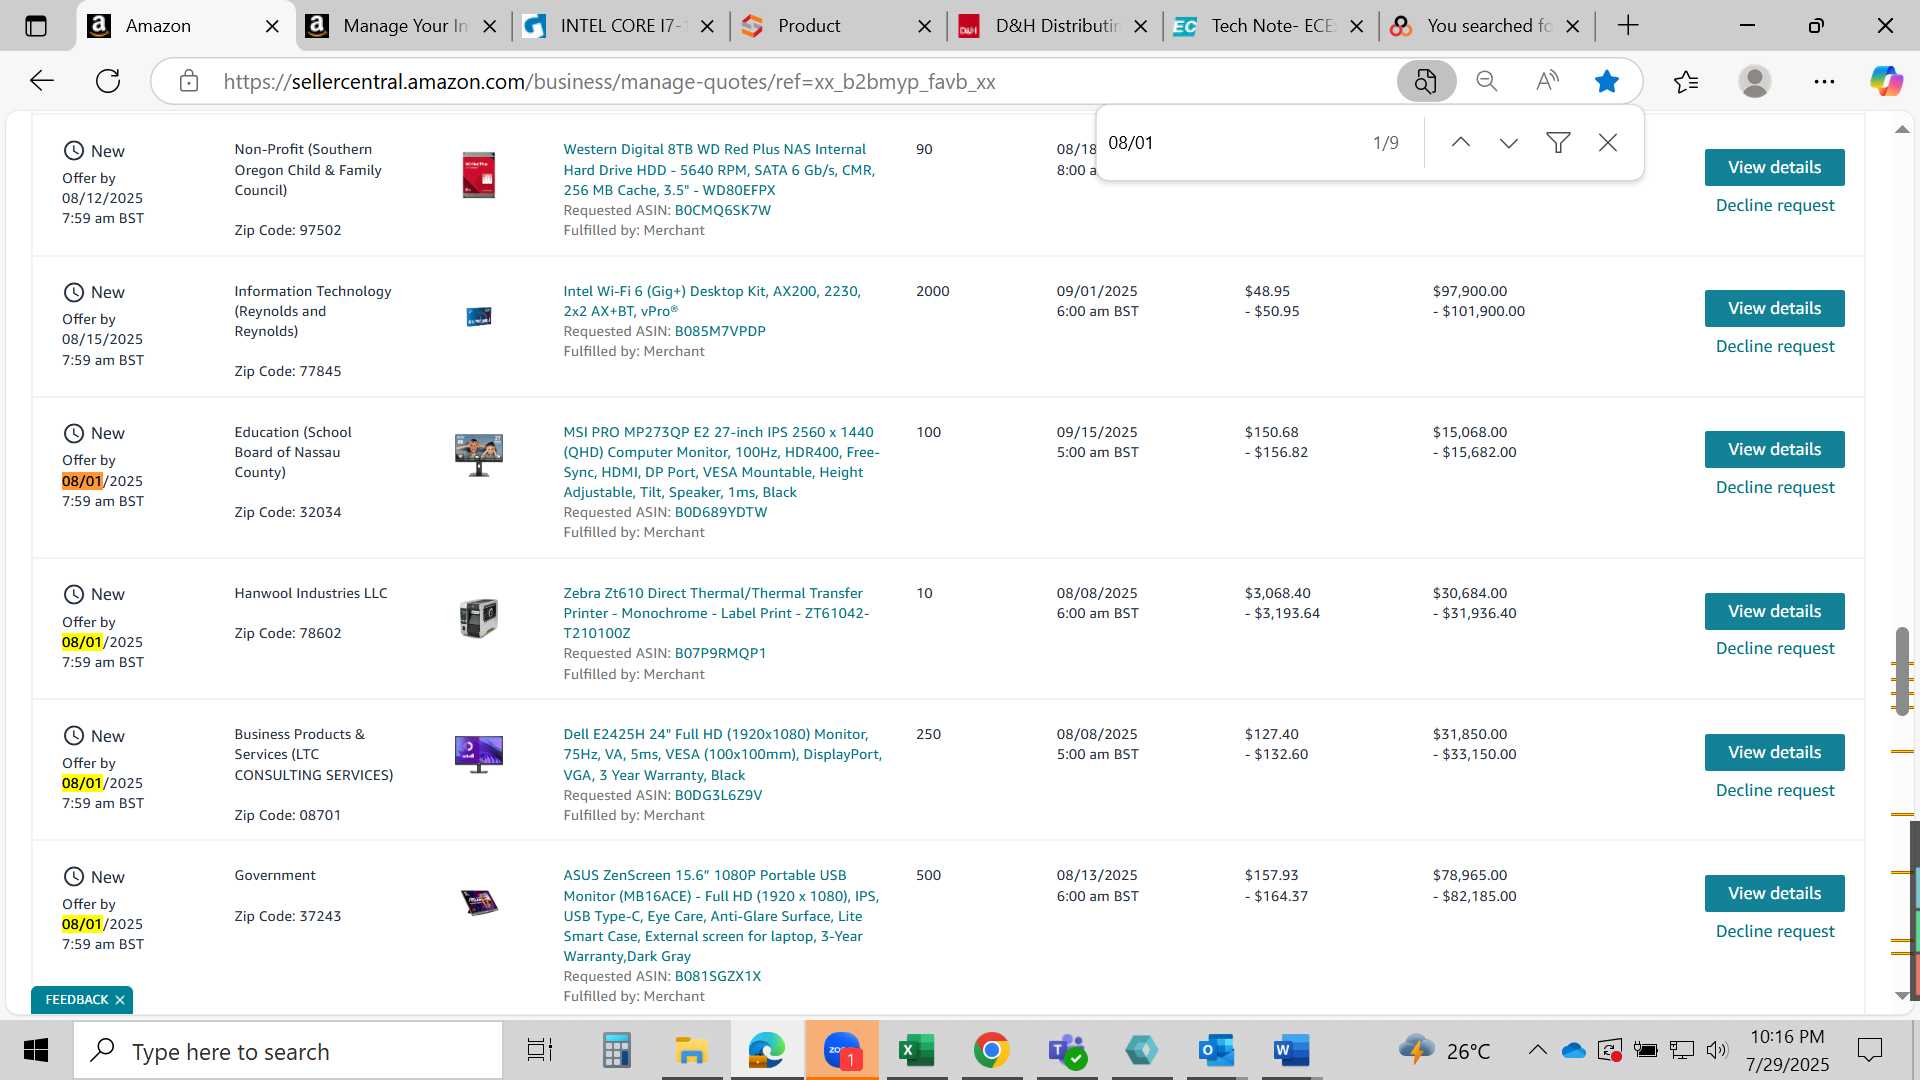Viewport: 1920px width, 1080px height.
Task: Open Edge Settings and more menu
Action: click(x=1824, y=81)
